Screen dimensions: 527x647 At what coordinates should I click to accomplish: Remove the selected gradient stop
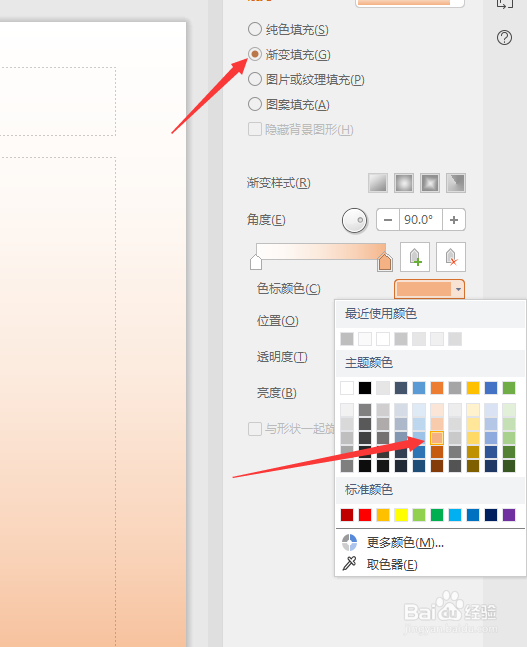tap(451, 257)
